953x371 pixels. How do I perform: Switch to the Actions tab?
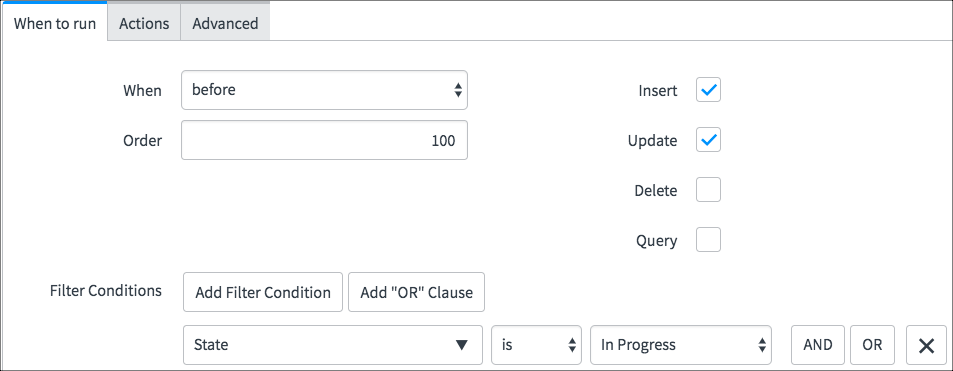tap(144, 23)
